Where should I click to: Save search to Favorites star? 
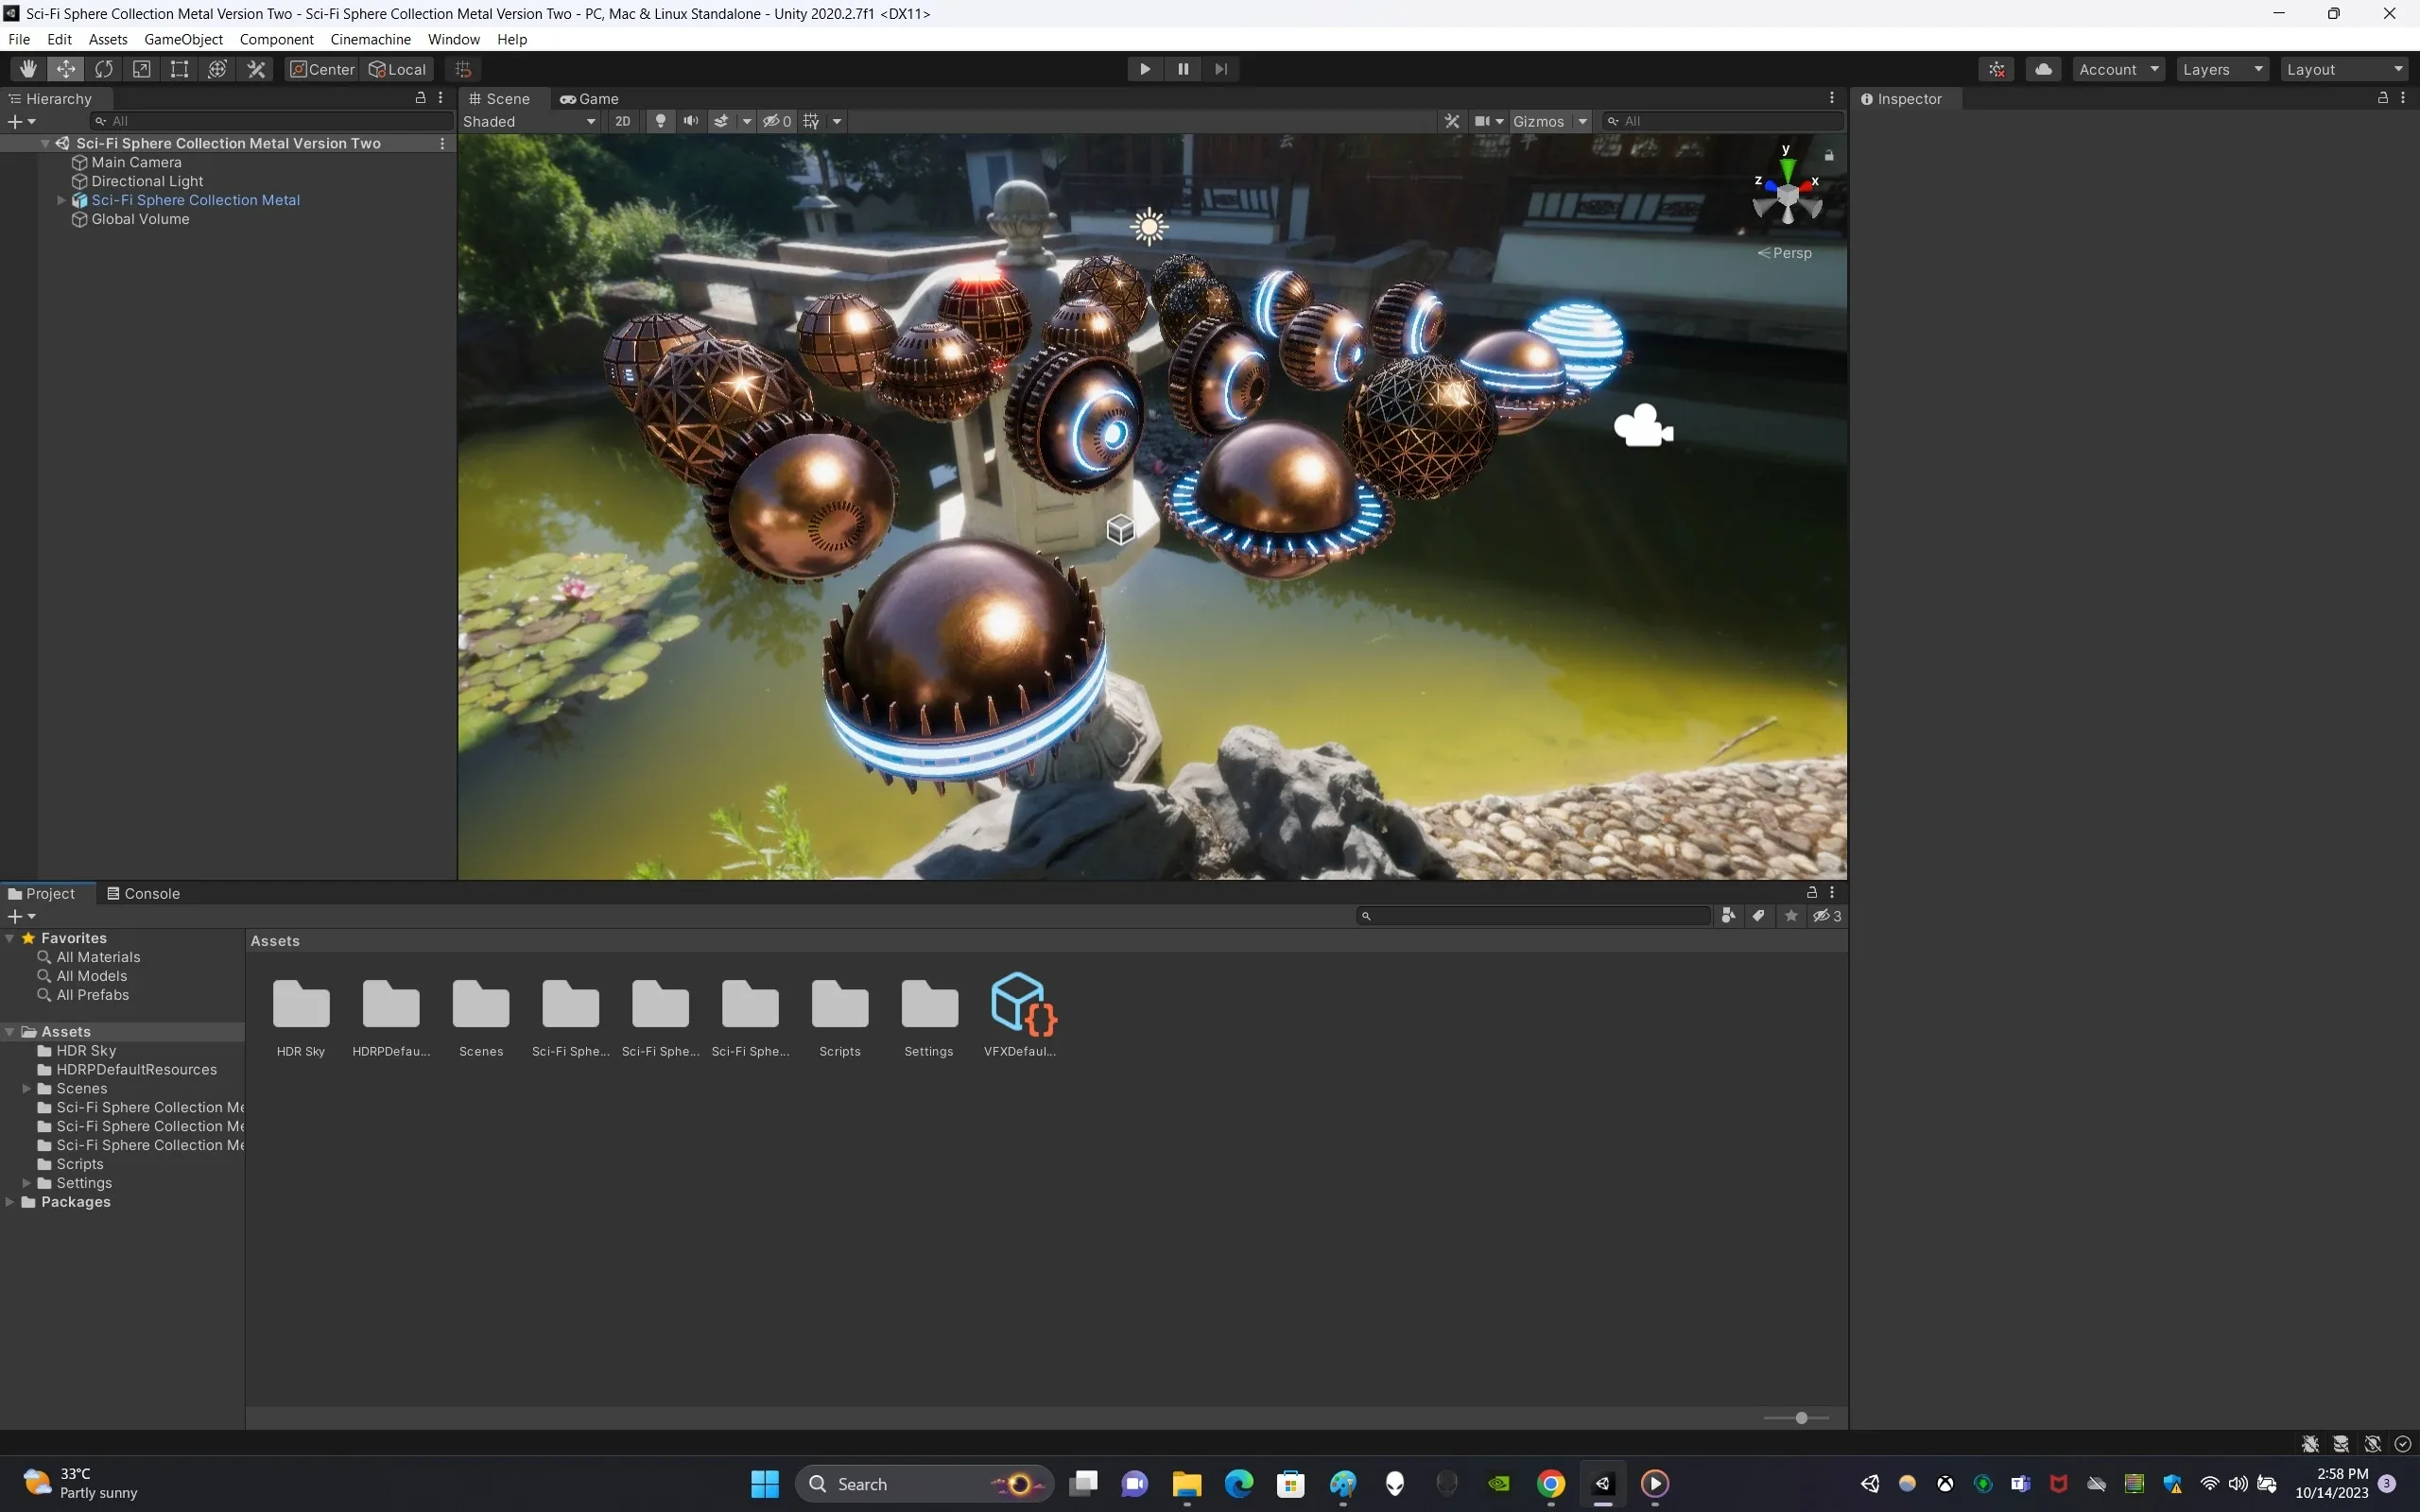(1791, 916)
